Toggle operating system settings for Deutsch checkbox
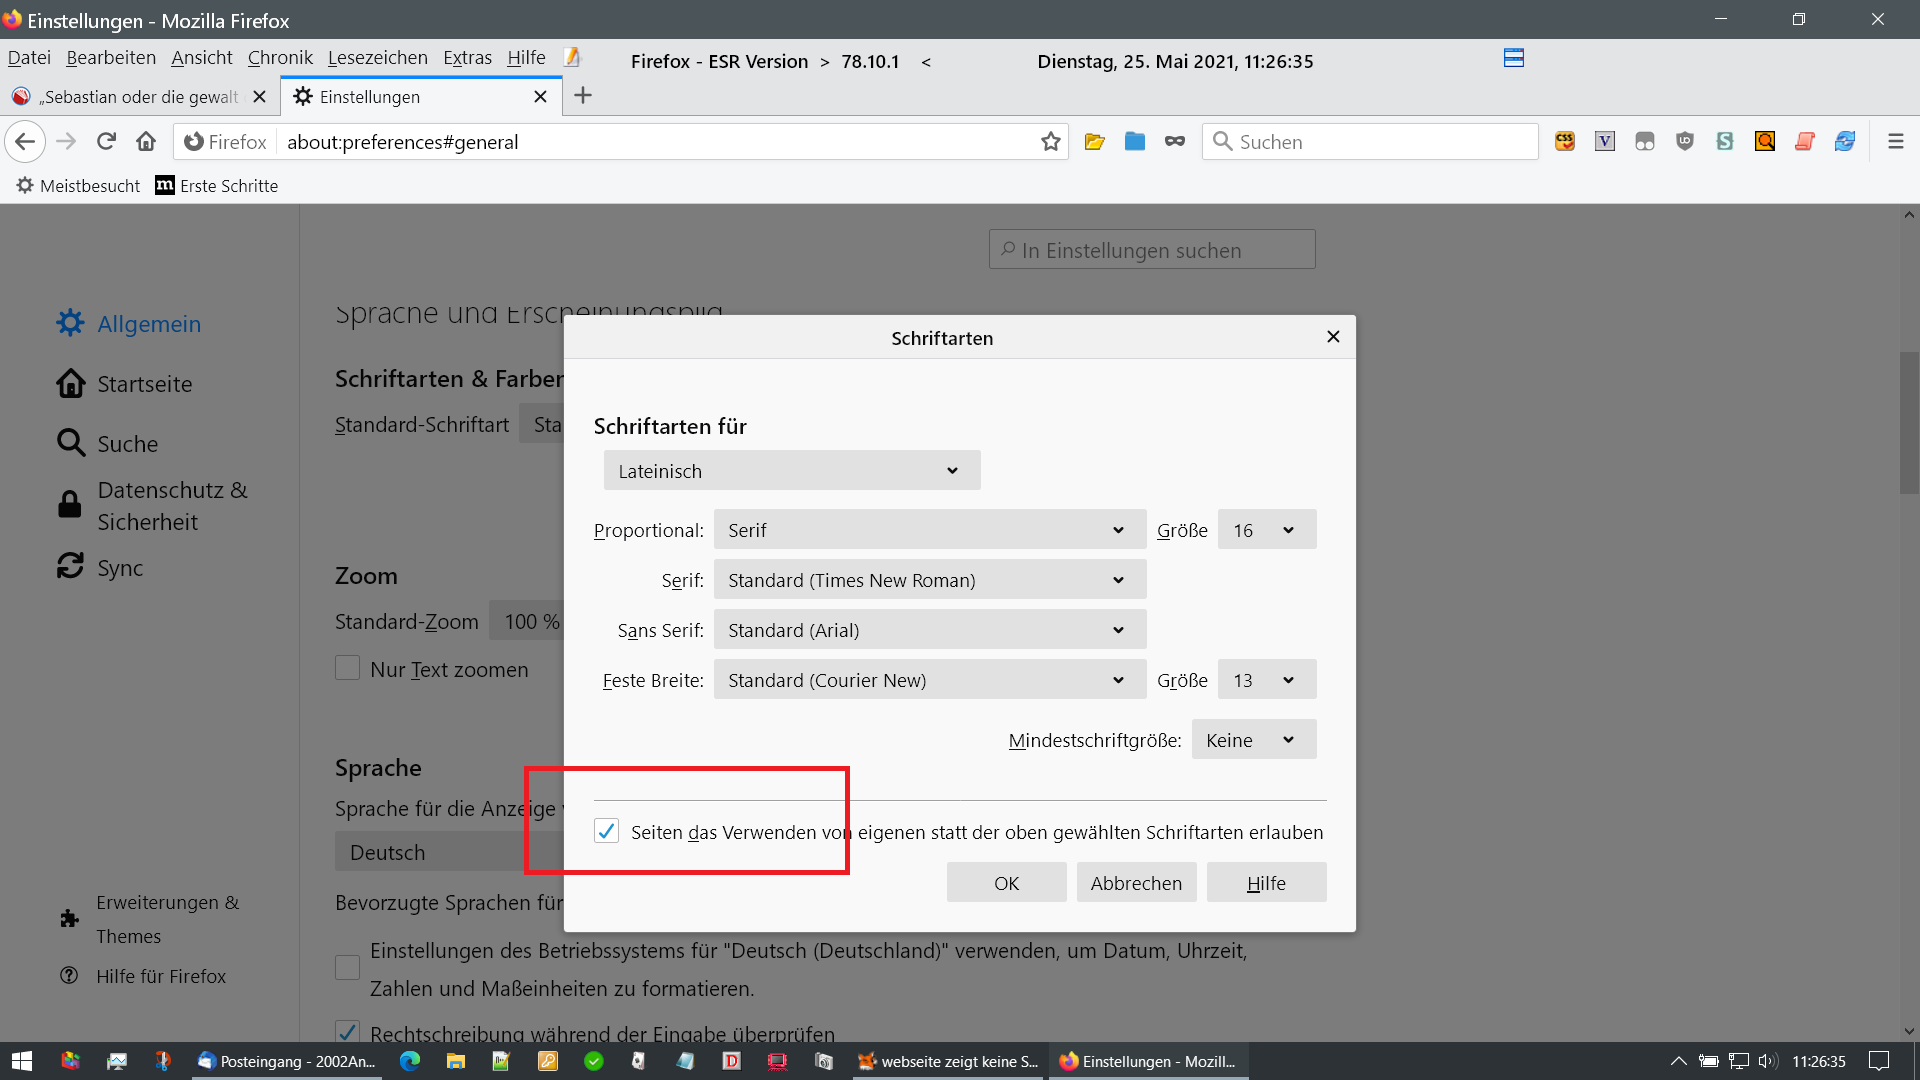 347,967
